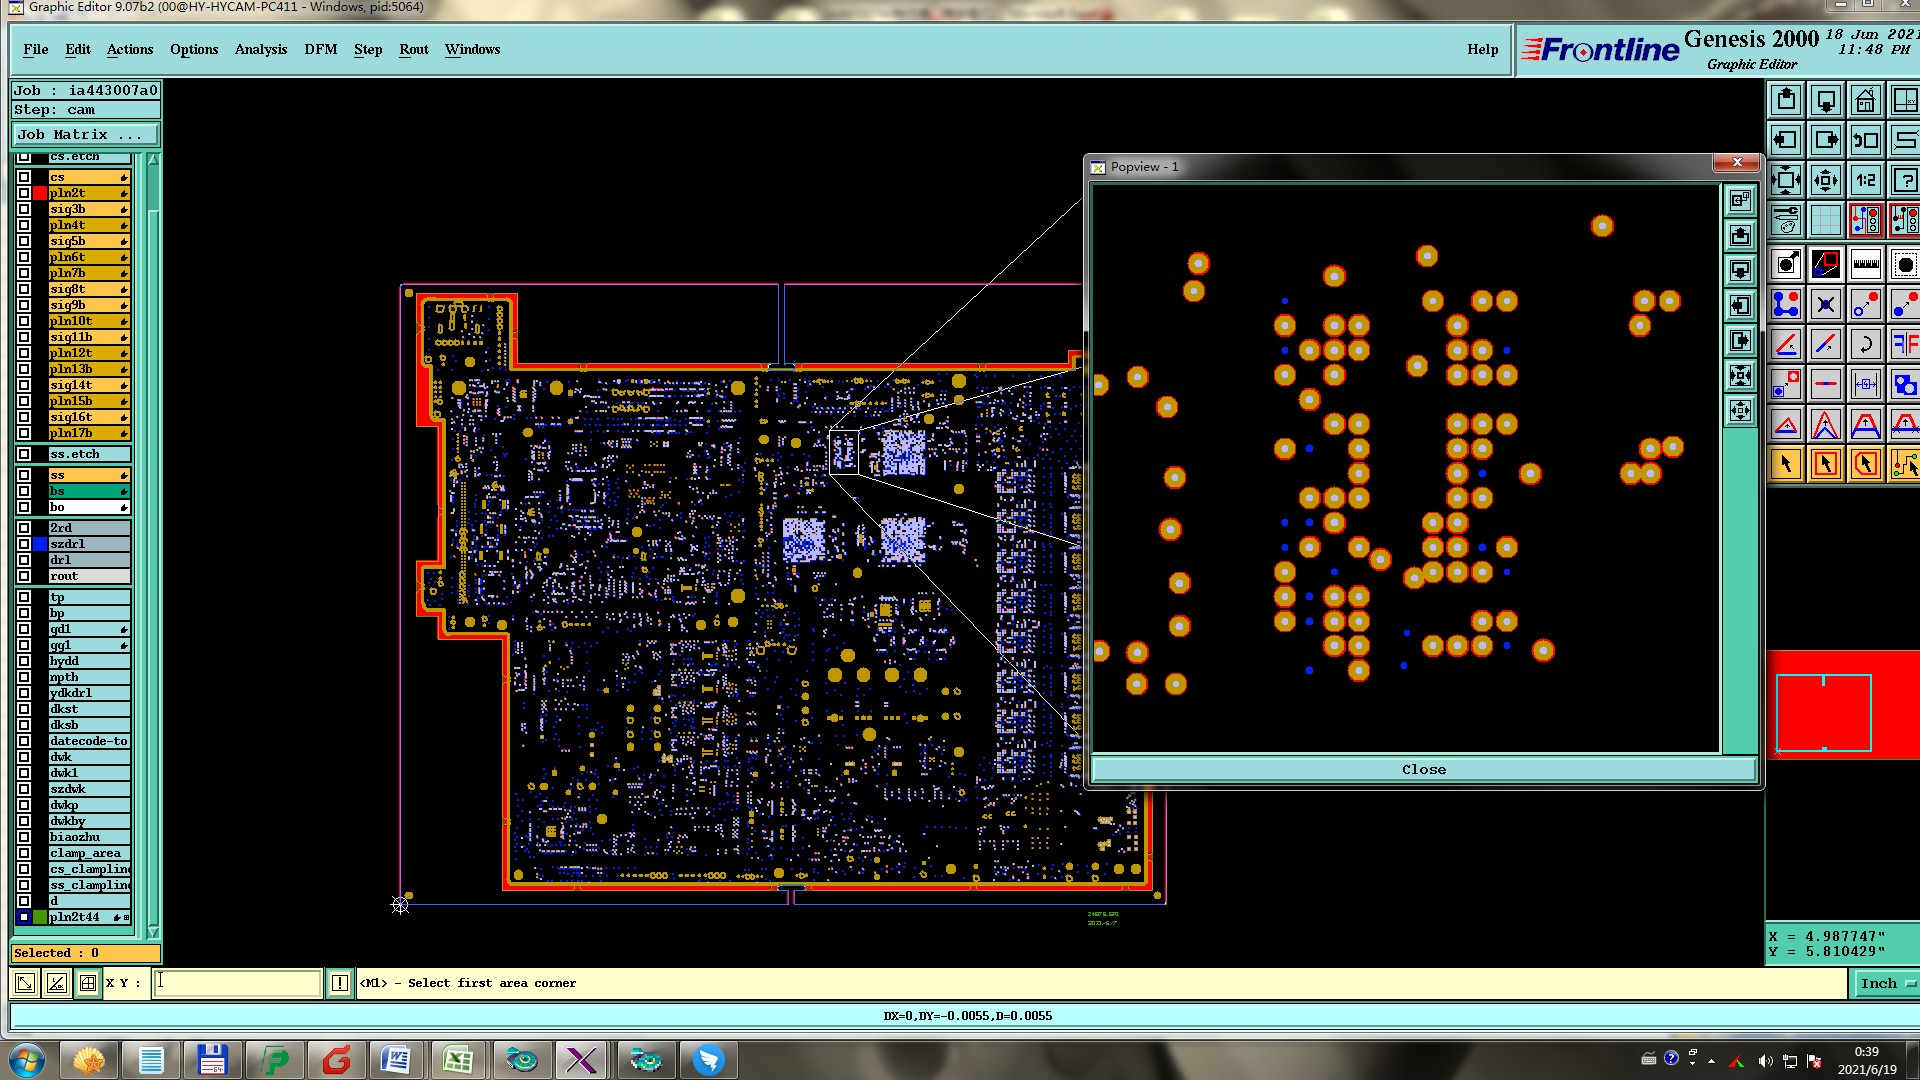Image resolution: width=1920 pixels, height=1080 pixels.
Task: Open the Analysis menu
Action: pos(260,49)
